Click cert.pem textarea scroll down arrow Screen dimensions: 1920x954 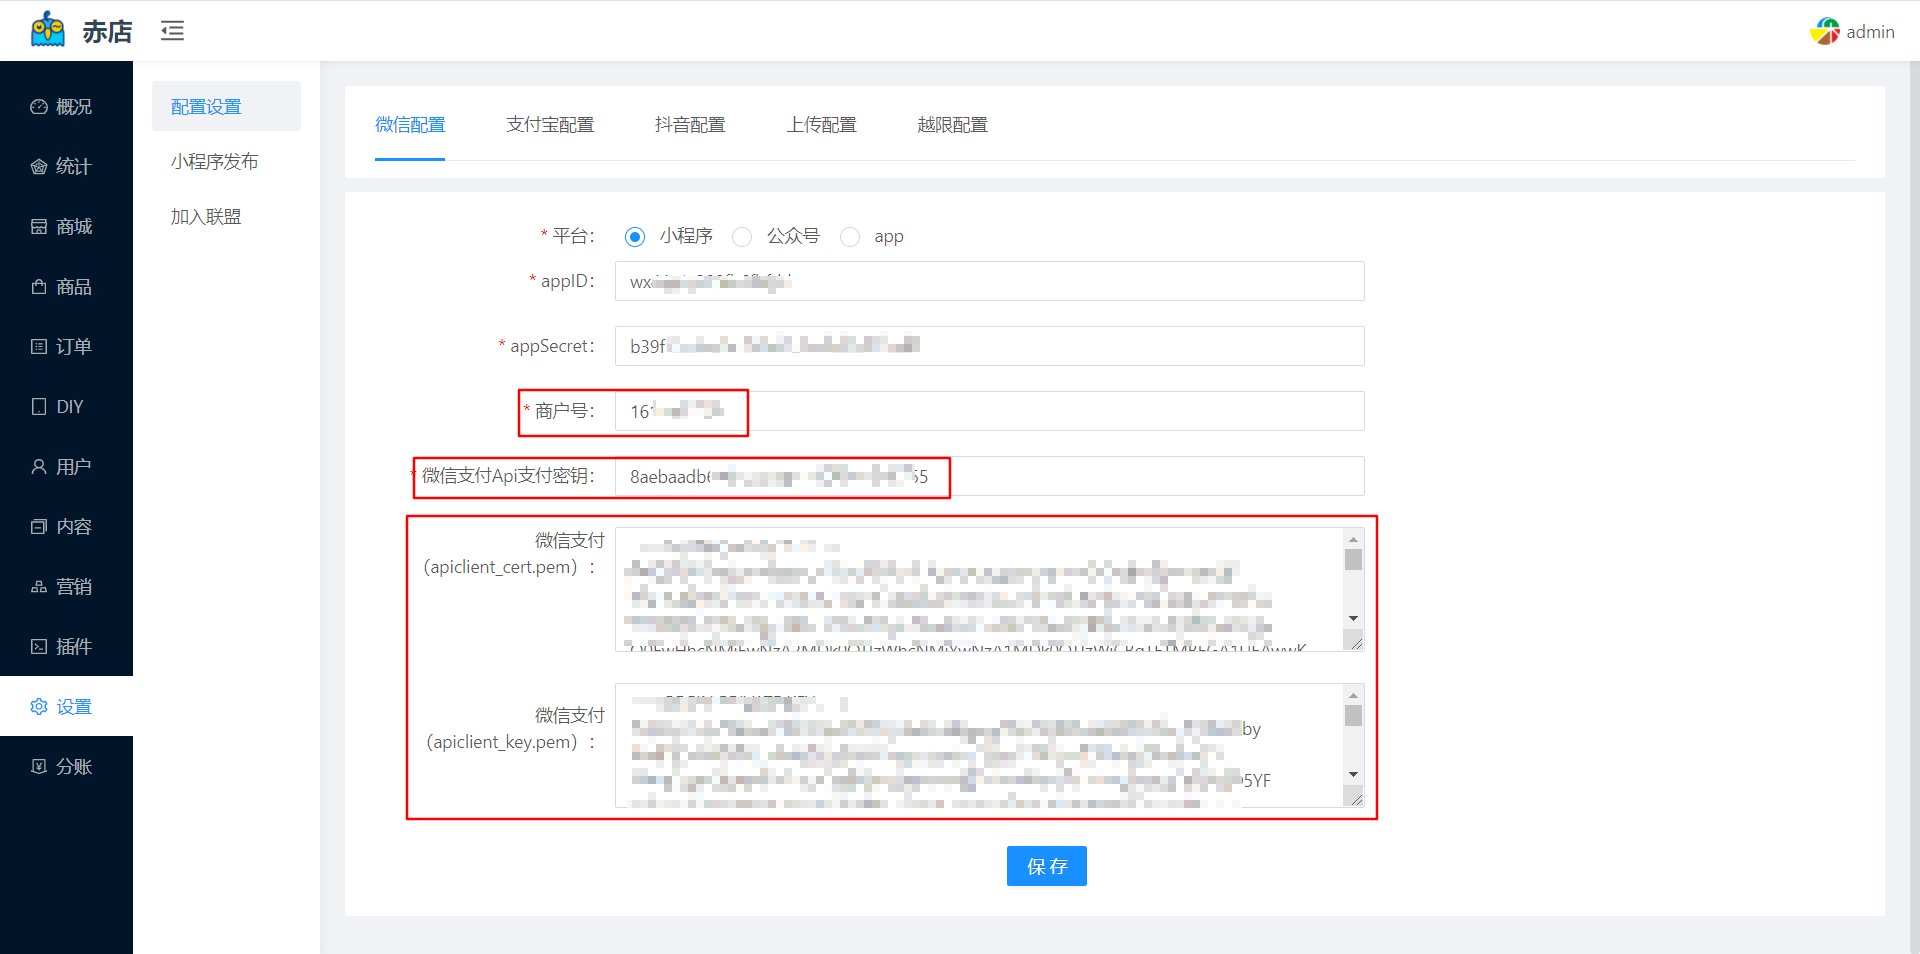[1353, 619]
